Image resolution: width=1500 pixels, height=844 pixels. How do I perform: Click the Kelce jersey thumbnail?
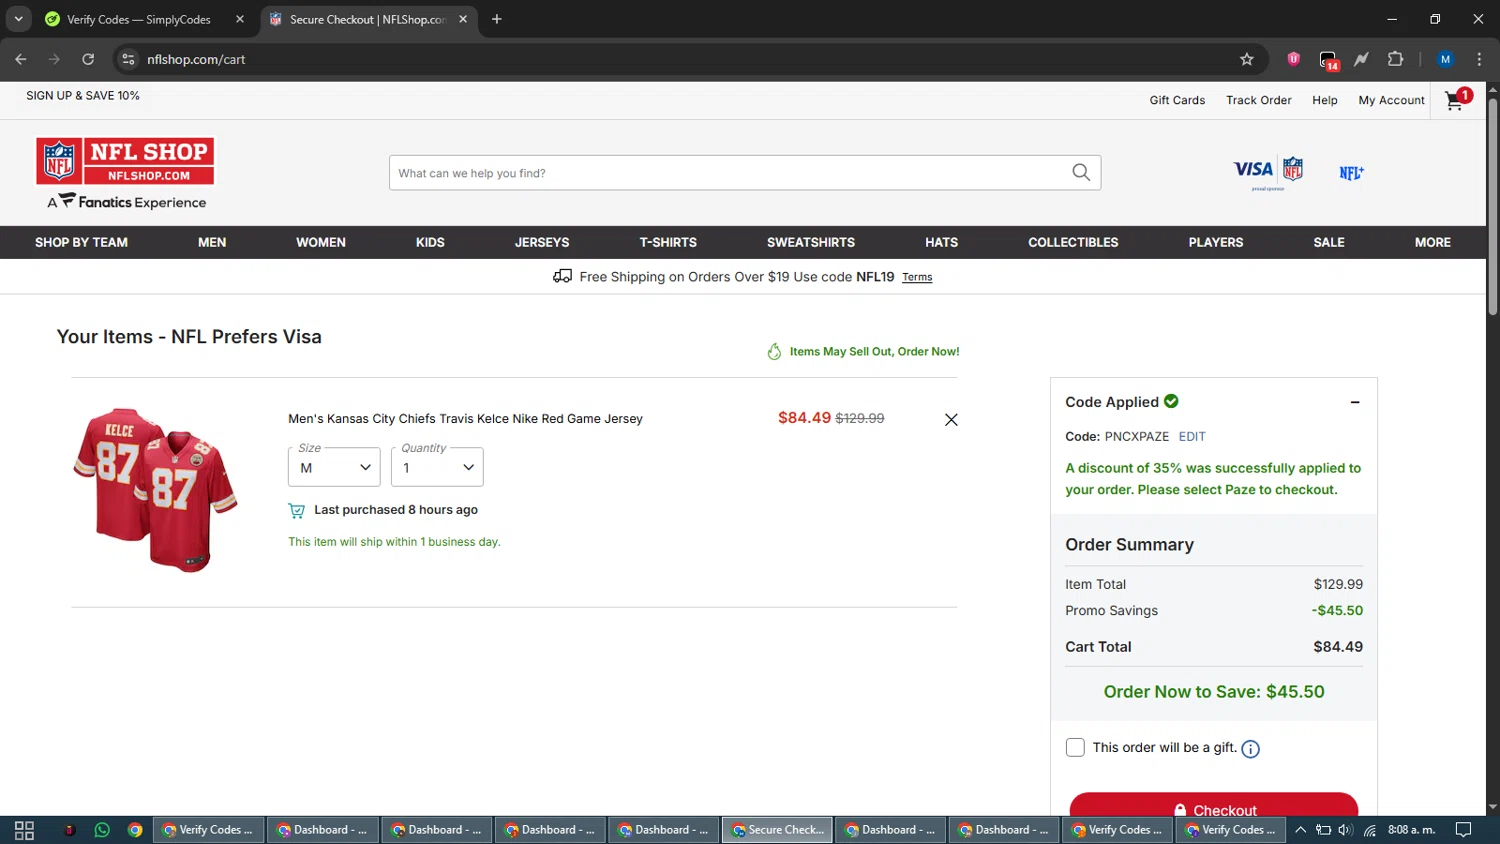click(x=155, y=489)
